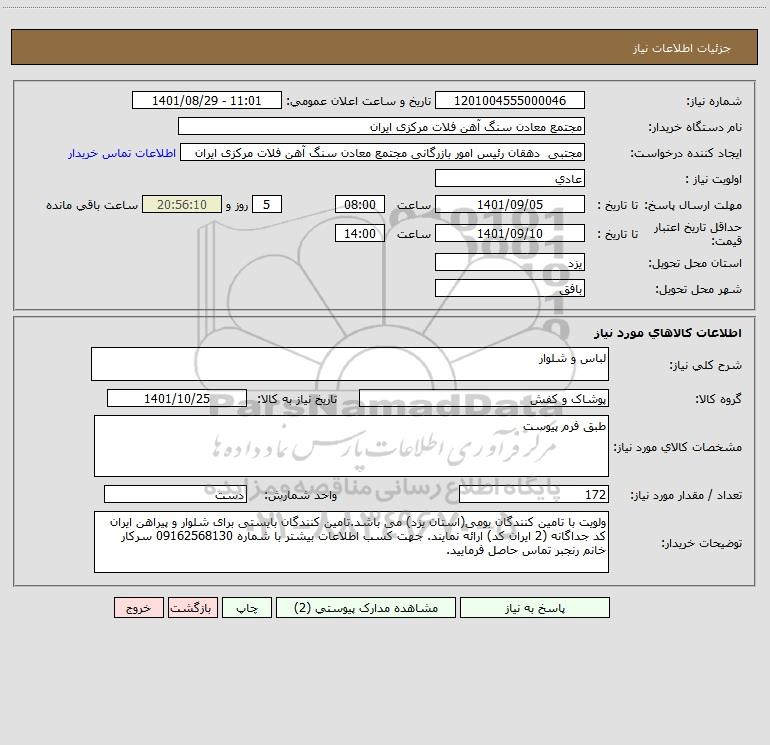This screenshot has height=745, width=770.
Task: Click the توضیحات خریدار label
Action: 702,543
